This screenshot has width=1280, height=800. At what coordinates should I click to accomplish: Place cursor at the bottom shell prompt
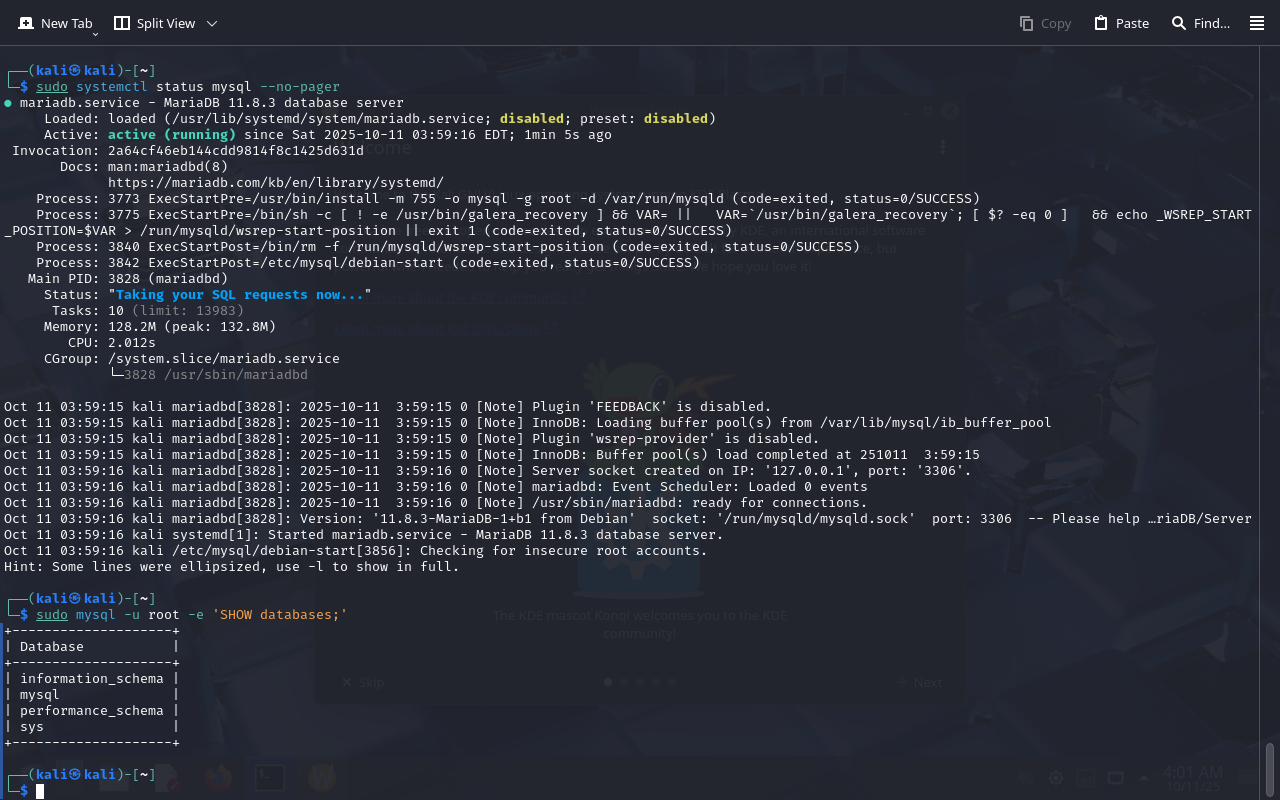[41, 791]
